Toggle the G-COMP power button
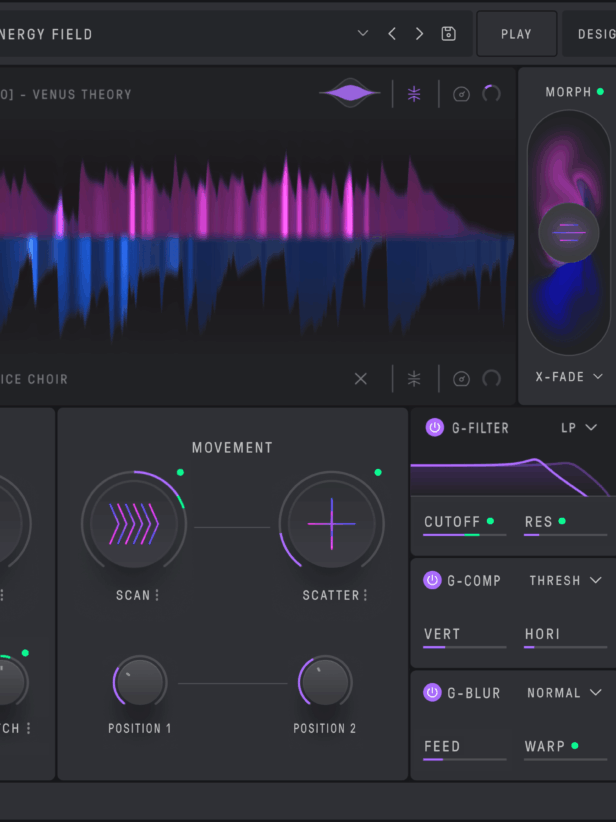 click(433, 580)
